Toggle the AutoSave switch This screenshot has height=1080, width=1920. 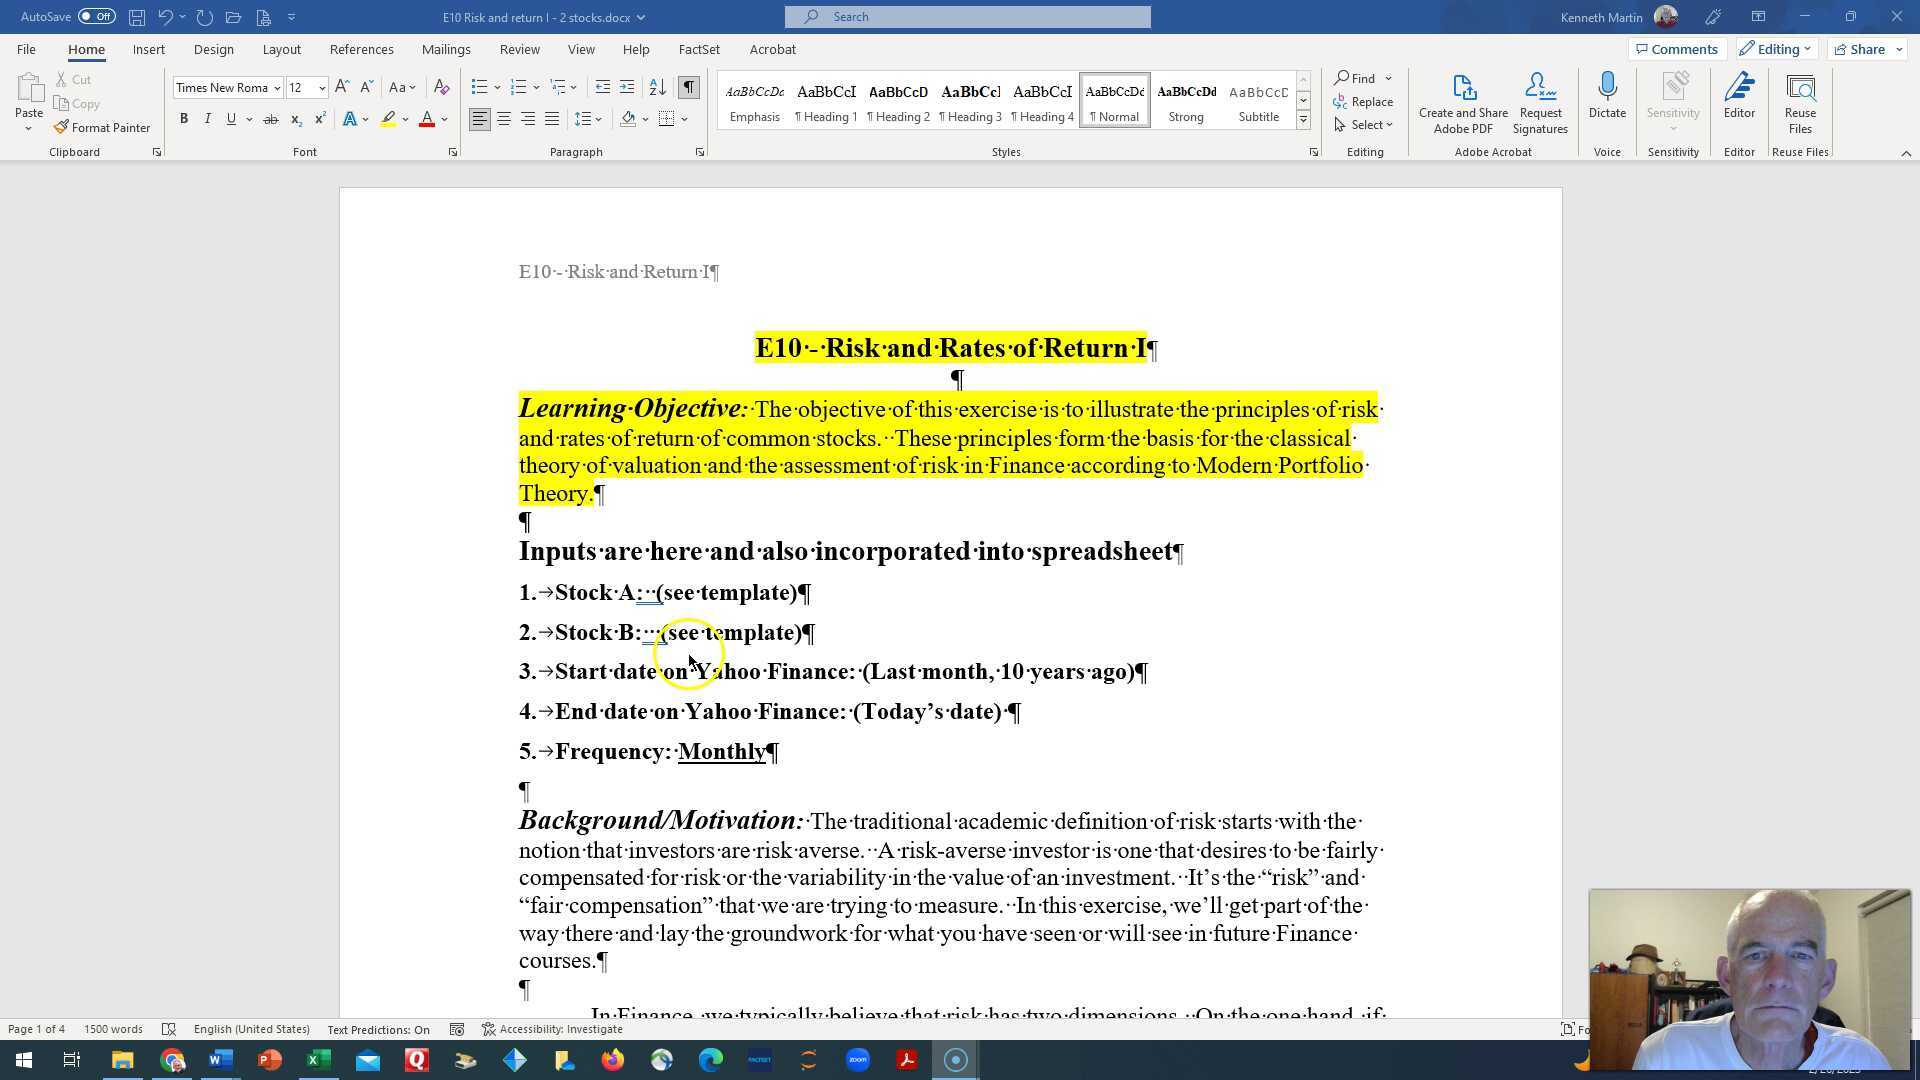pos(96,17)
